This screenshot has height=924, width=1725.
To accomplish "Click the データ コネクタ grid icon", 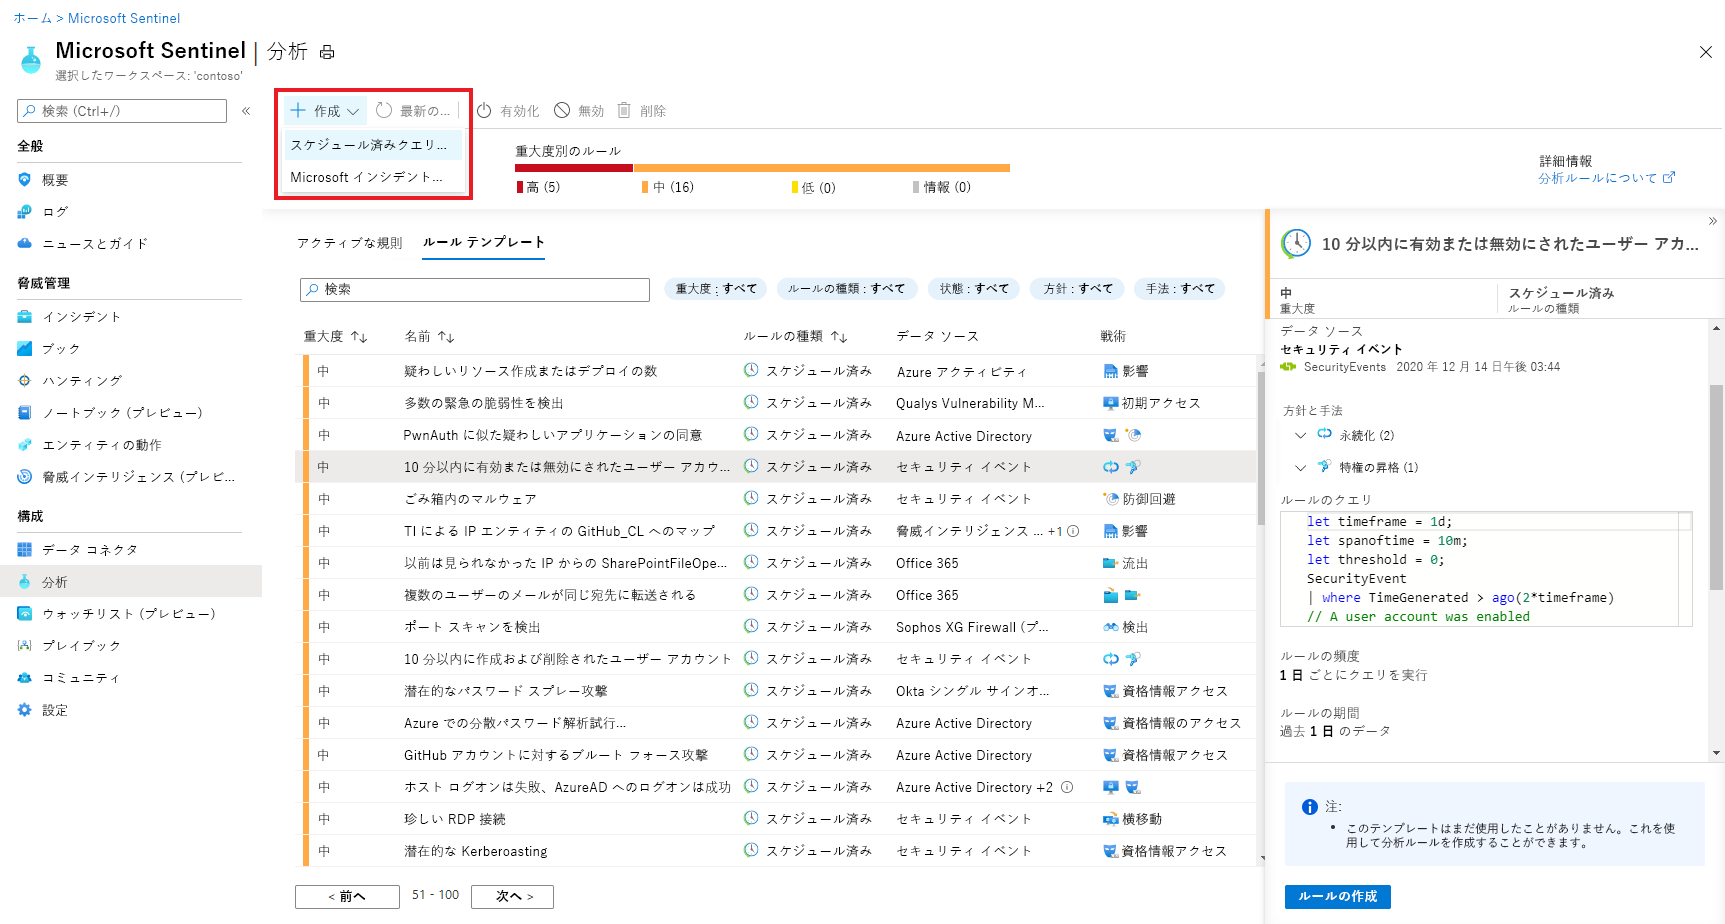I will coord(25,550).
